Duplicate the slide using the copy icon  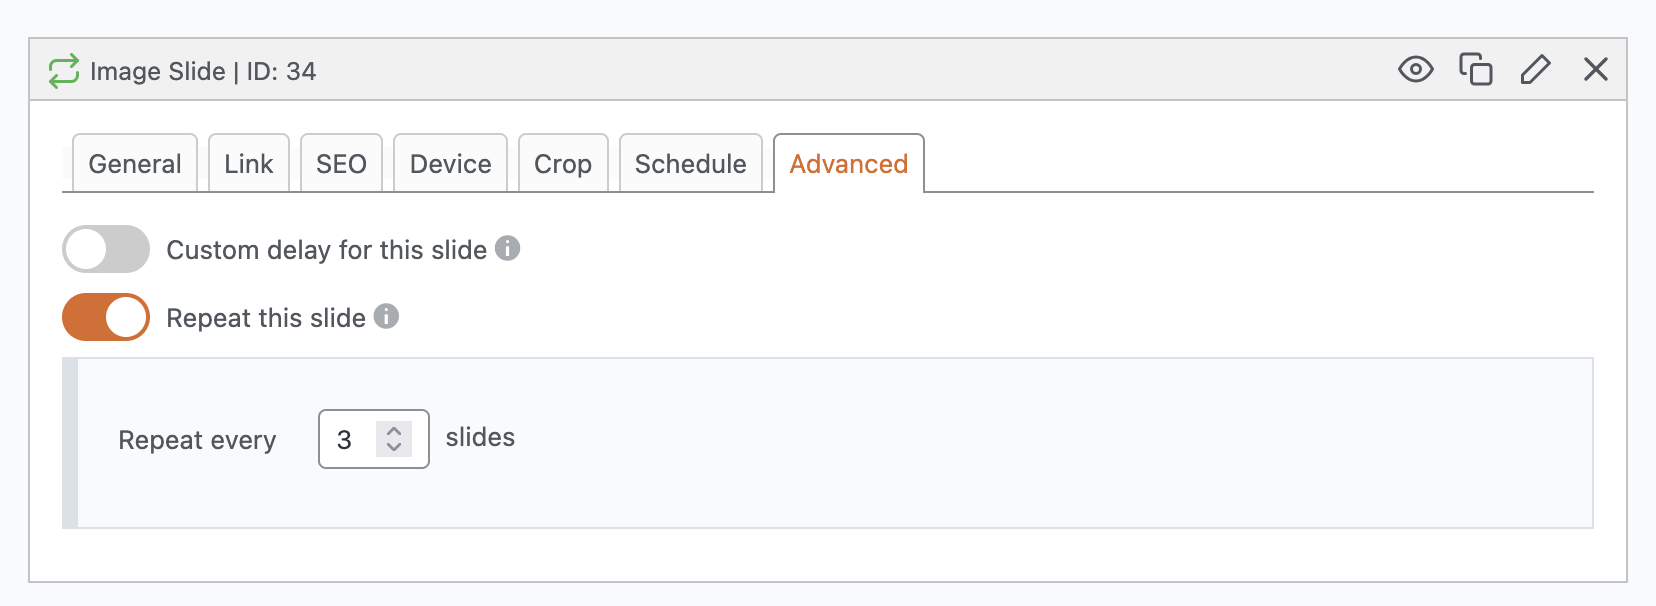click(x=1475, y=69)
